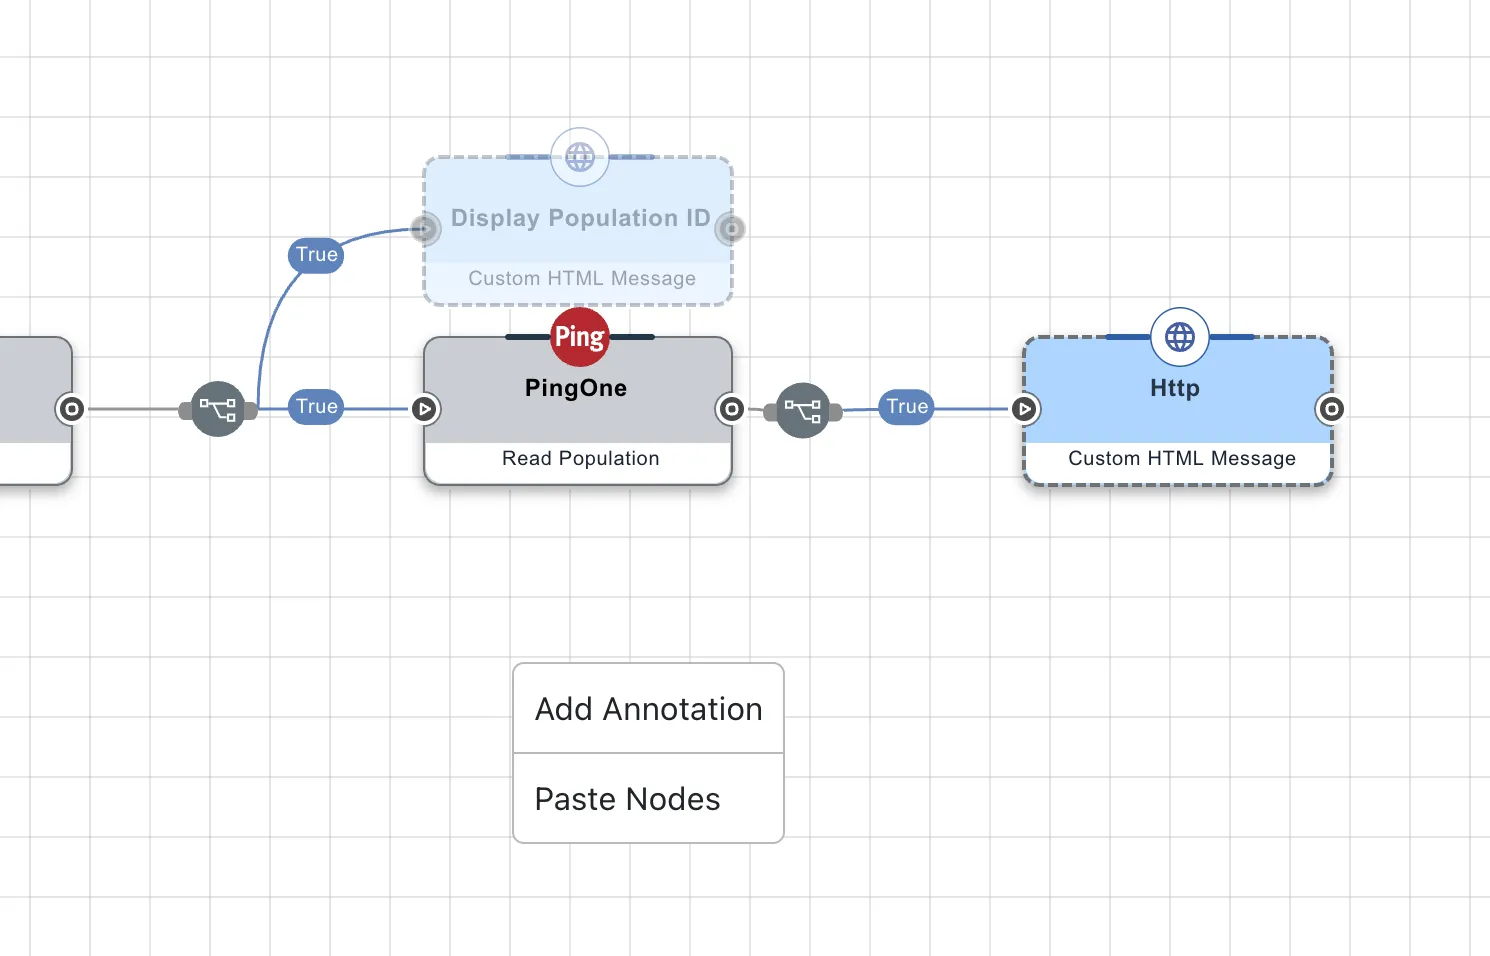1490x956 pixels.
Task: Click the output port of Display Population ID node
Action: (x=732, y=229)
